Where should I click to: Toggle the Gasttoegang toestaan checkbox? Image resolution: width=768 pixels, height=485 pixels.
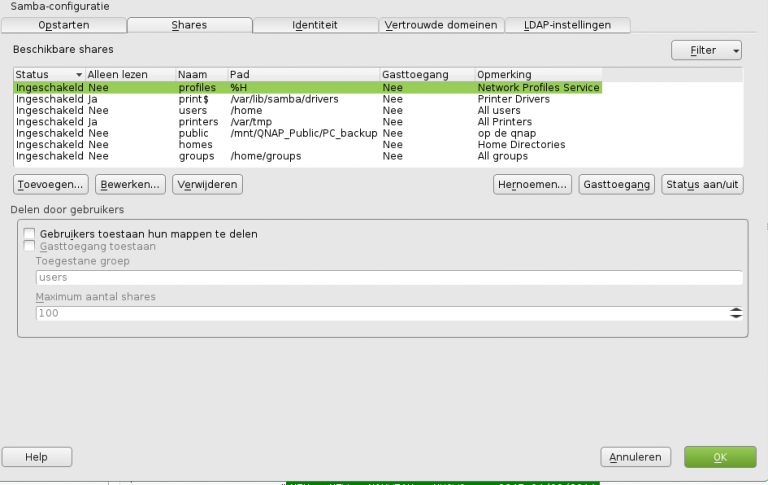click(29, 246)
